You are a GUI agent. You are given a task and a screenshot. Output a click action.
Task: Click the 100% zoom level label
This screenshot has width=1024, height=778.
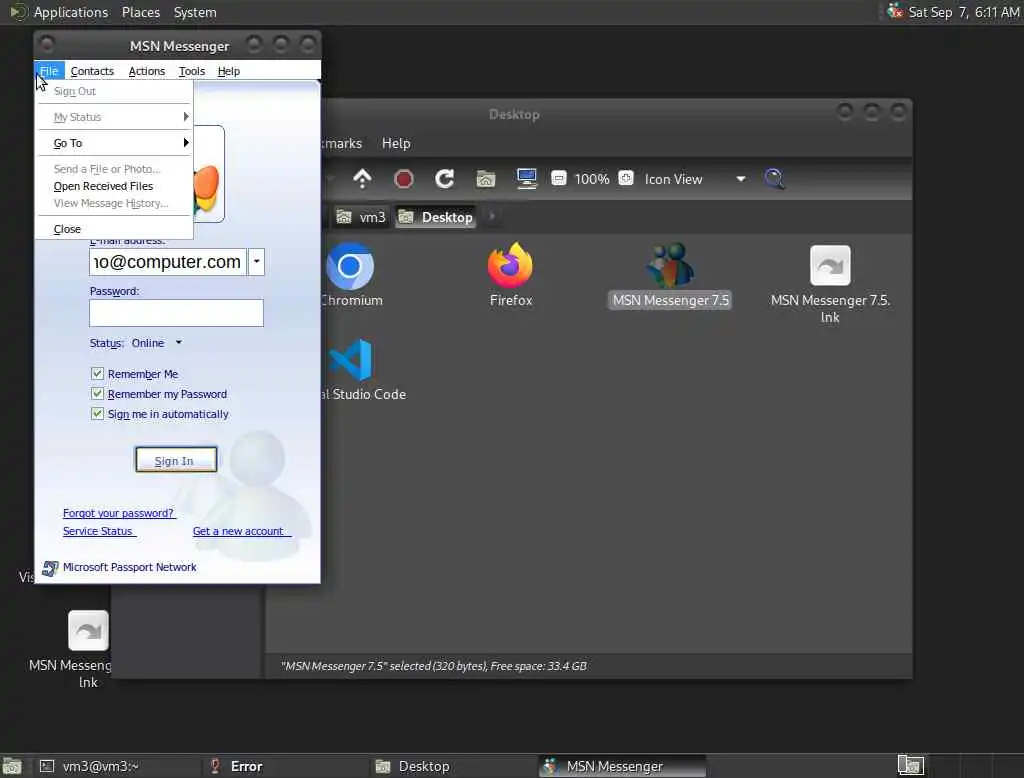tap(592, 179)
